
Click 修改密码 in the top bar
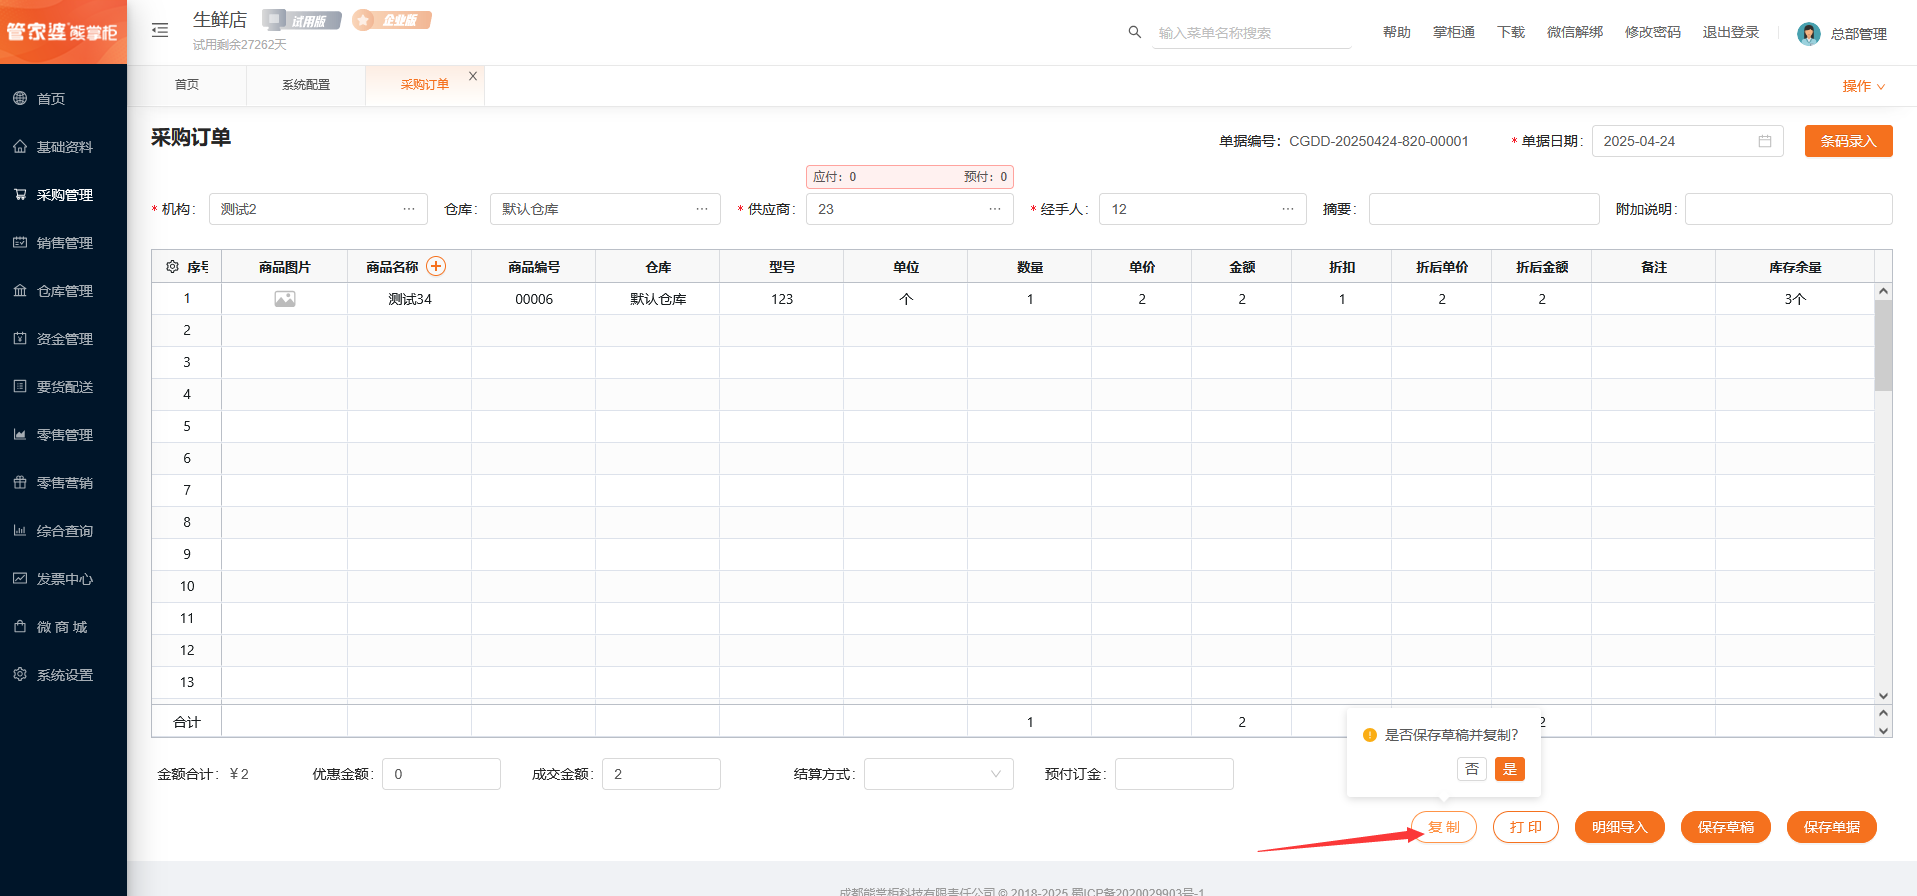pos(1653,32)
